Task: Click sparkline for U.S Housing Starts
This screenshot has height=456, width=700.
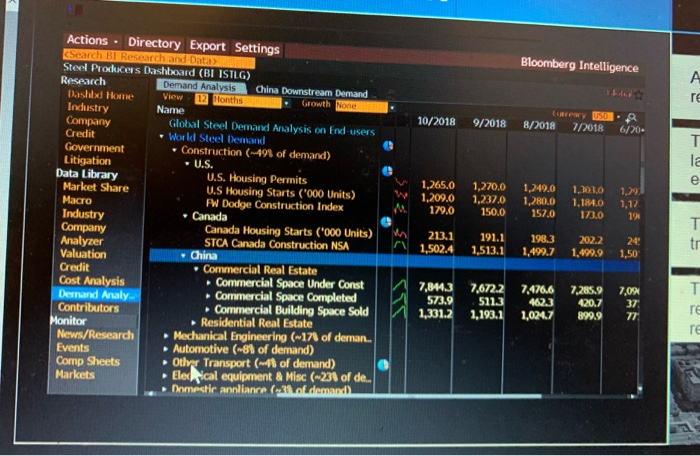Action: [401, 195]
